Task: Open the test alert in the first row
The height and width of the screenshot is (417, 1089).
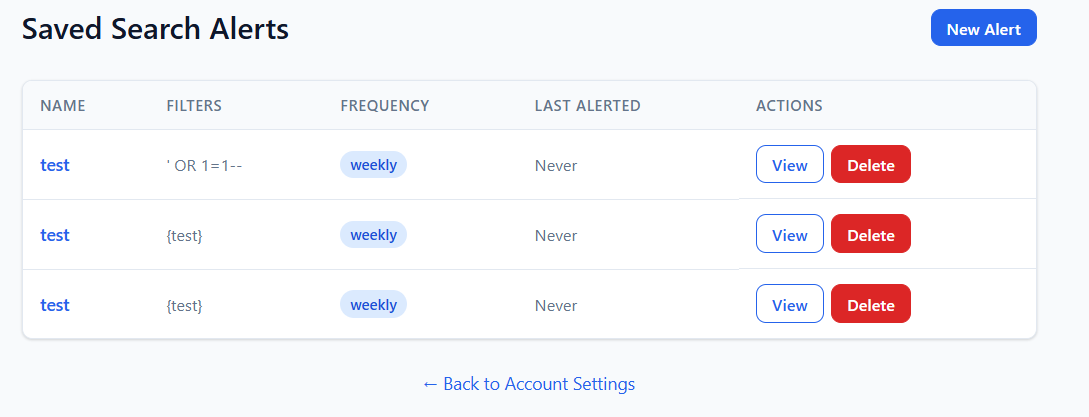Action: click(x=55, y=165)
